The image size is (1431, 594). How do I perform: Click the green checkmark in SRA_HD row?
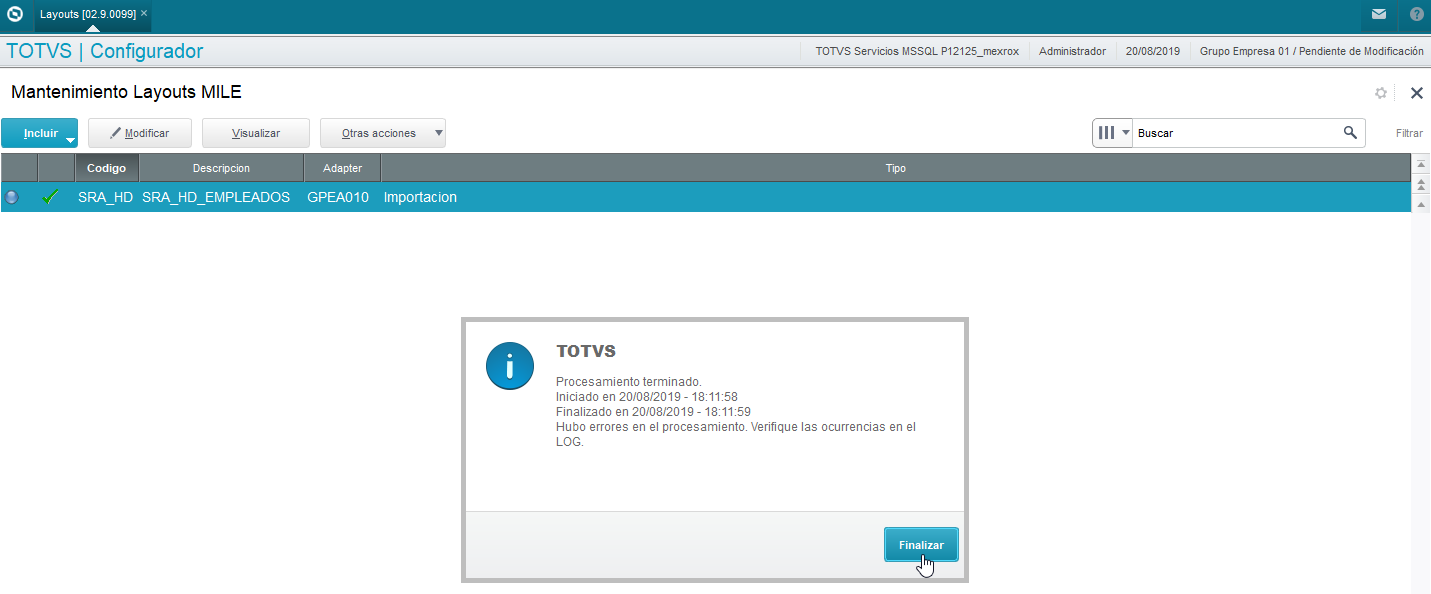[x=50, y=197]
